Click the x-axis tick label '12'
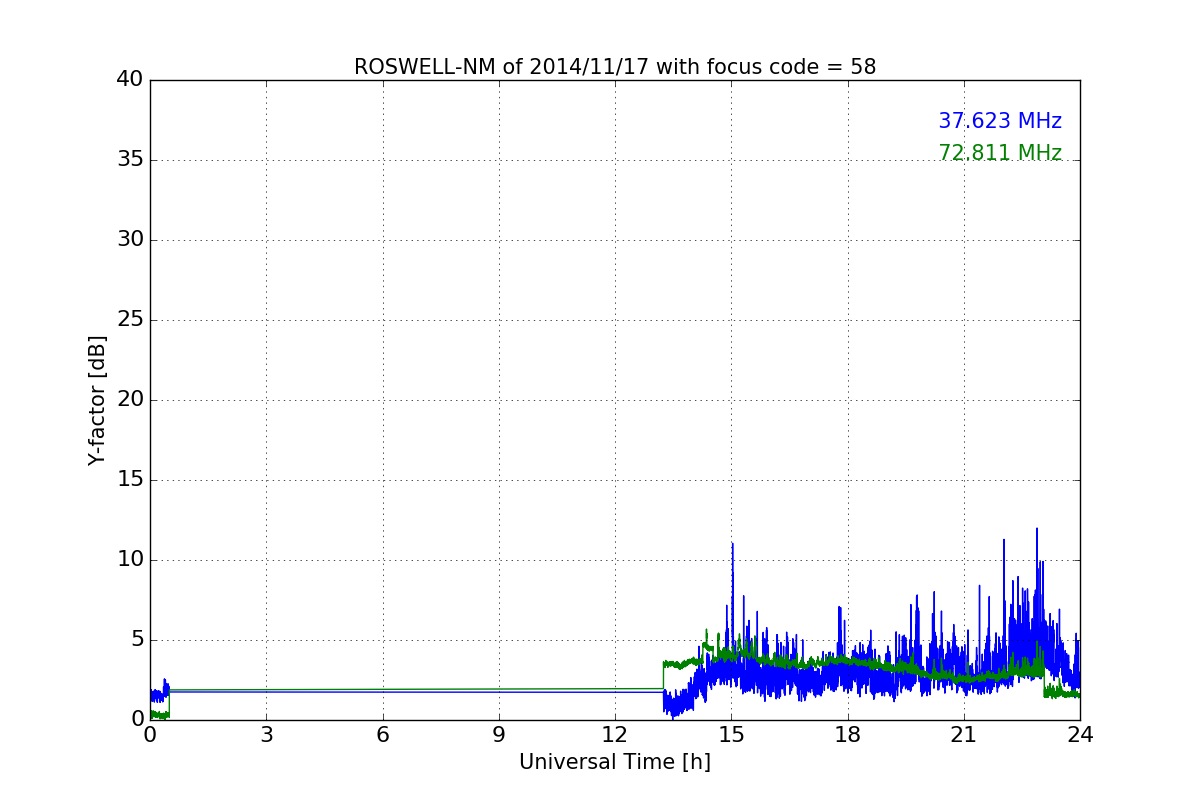The width and height of the screenshot is (1200, 800). 615,735
